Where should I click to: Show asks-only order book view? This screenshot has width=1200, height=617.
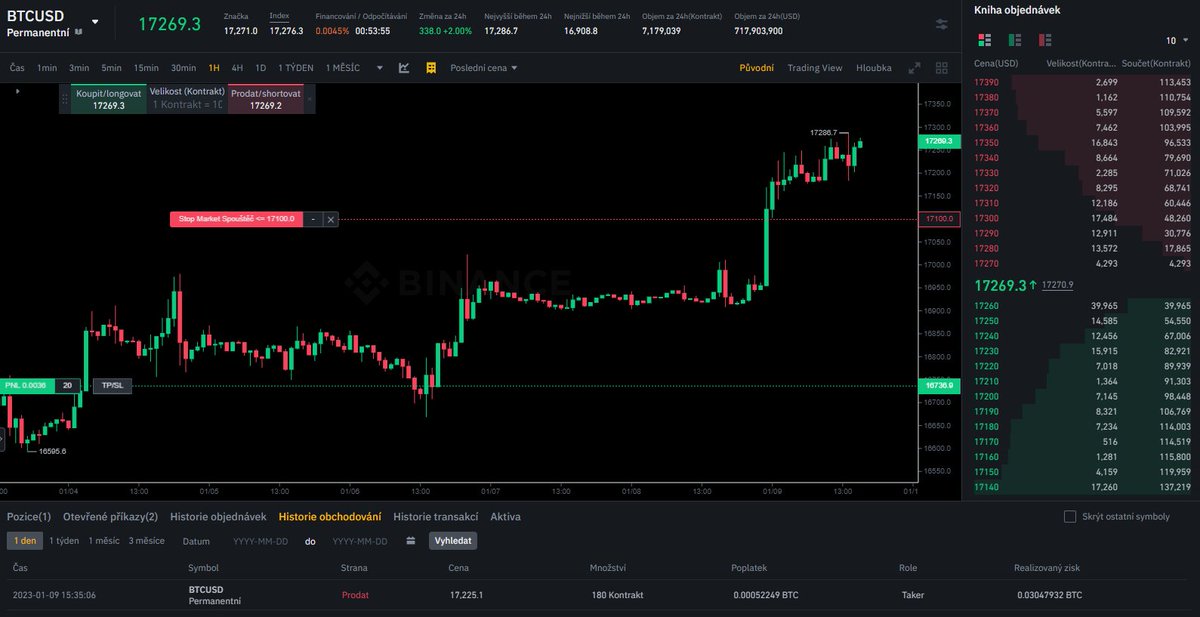pyautogui.click(x=1045, y=40)
